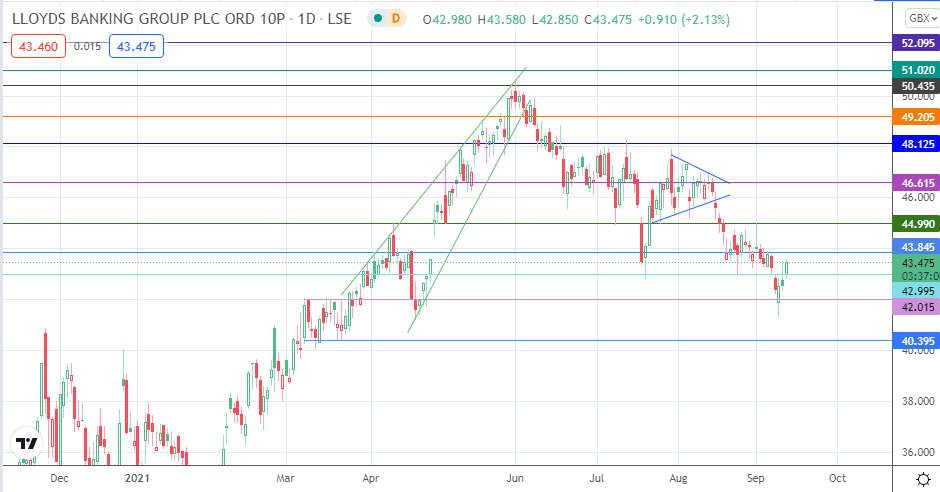Click the close value C43.475
This screenshot has width=940, height=492.
607,20
